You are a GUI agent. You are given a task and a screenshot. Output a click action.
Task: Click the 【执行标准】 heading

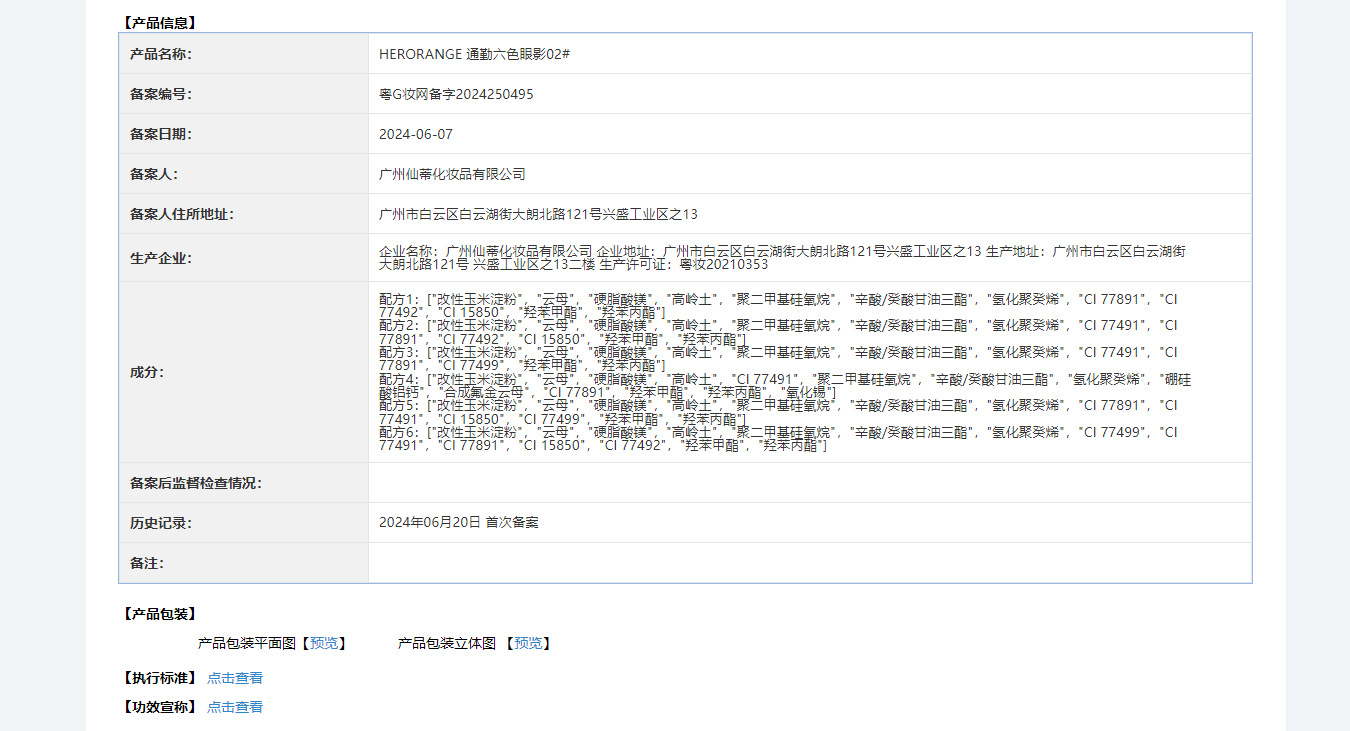160,678
